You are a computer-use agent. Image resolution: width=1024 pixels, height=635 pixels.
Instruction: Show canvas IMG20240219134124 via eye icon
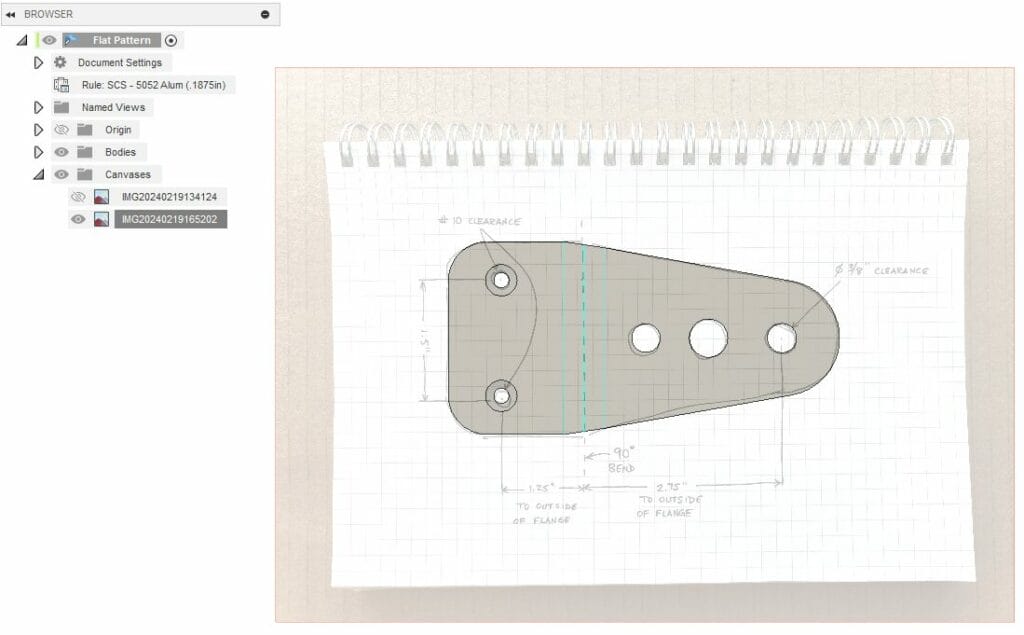click(78, 197)
